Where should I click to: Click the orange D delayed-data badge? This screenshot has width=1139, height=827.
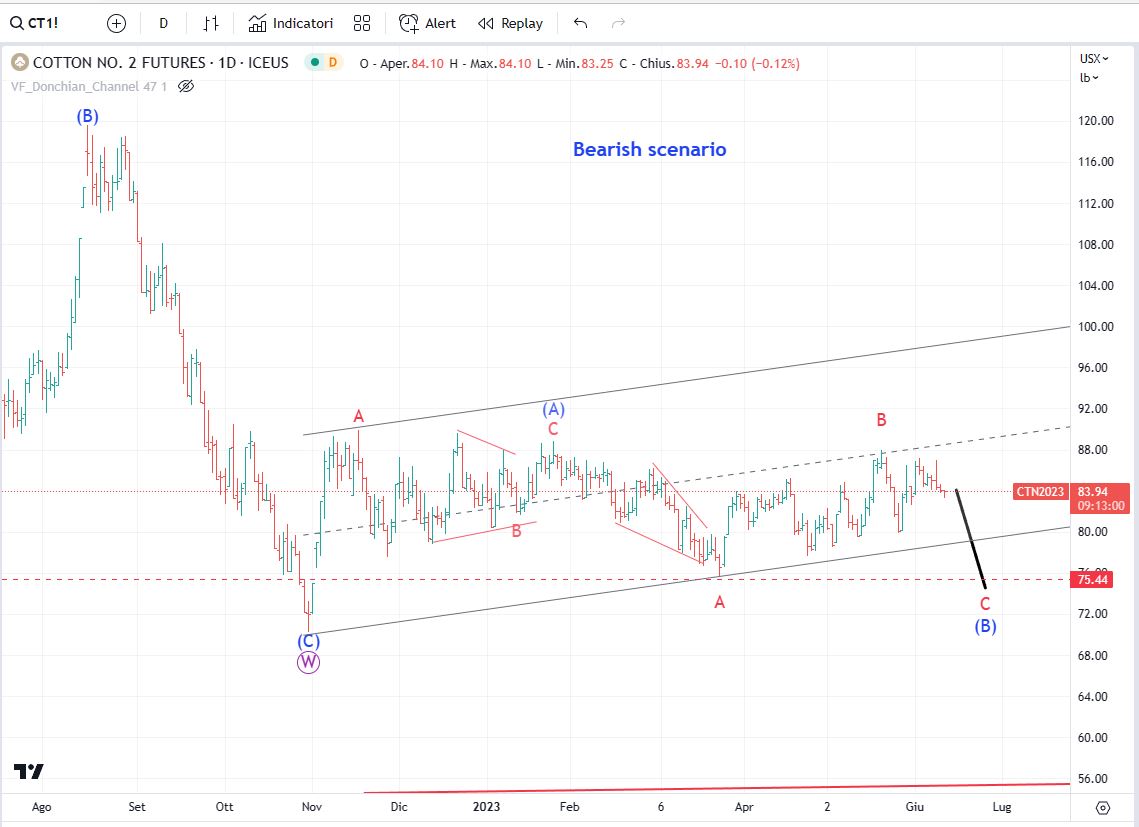tap(333, 63)
